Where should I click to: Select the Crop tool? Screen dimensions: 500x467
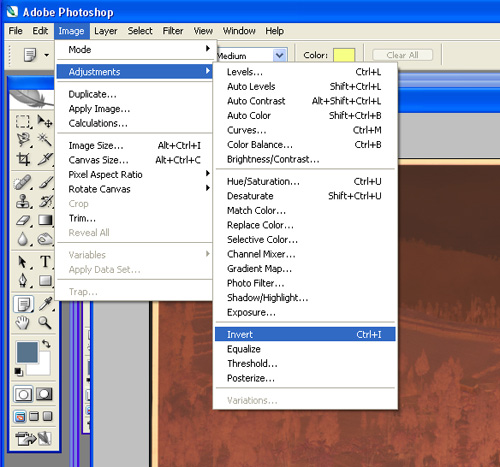(x=23, y=159)
